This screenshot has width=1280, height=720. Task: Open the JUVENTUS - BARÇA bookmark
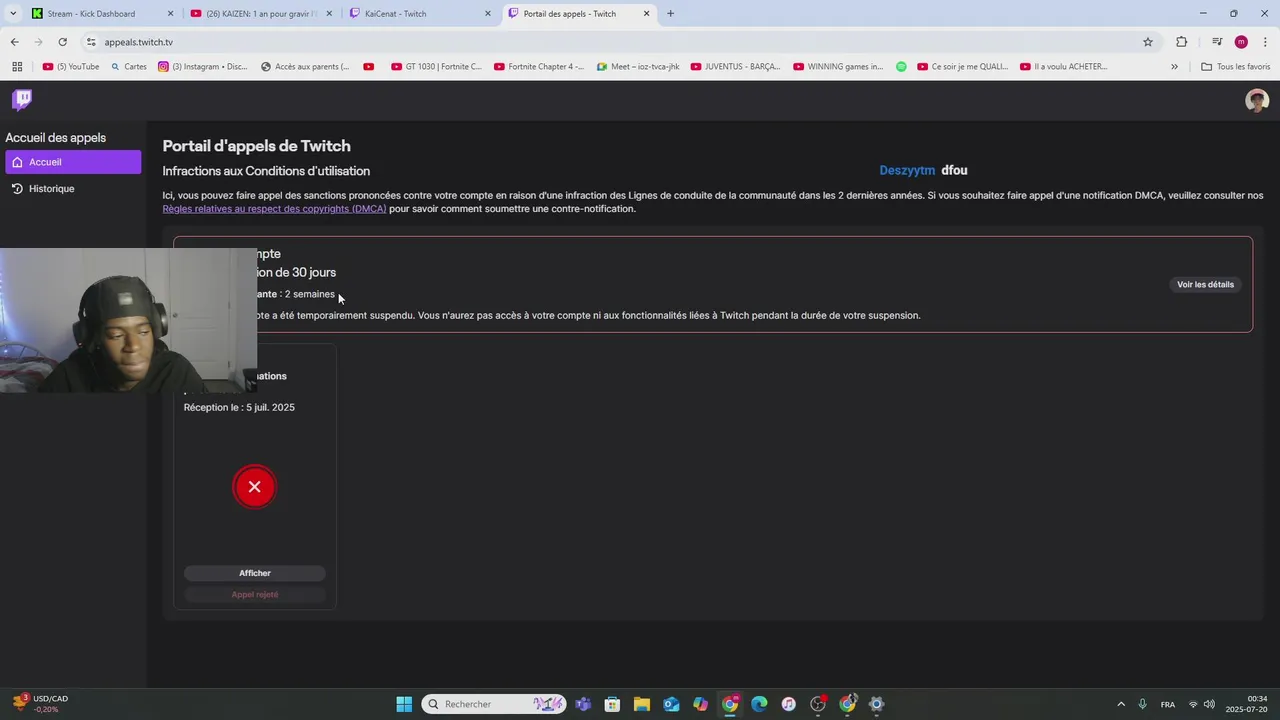735,67
